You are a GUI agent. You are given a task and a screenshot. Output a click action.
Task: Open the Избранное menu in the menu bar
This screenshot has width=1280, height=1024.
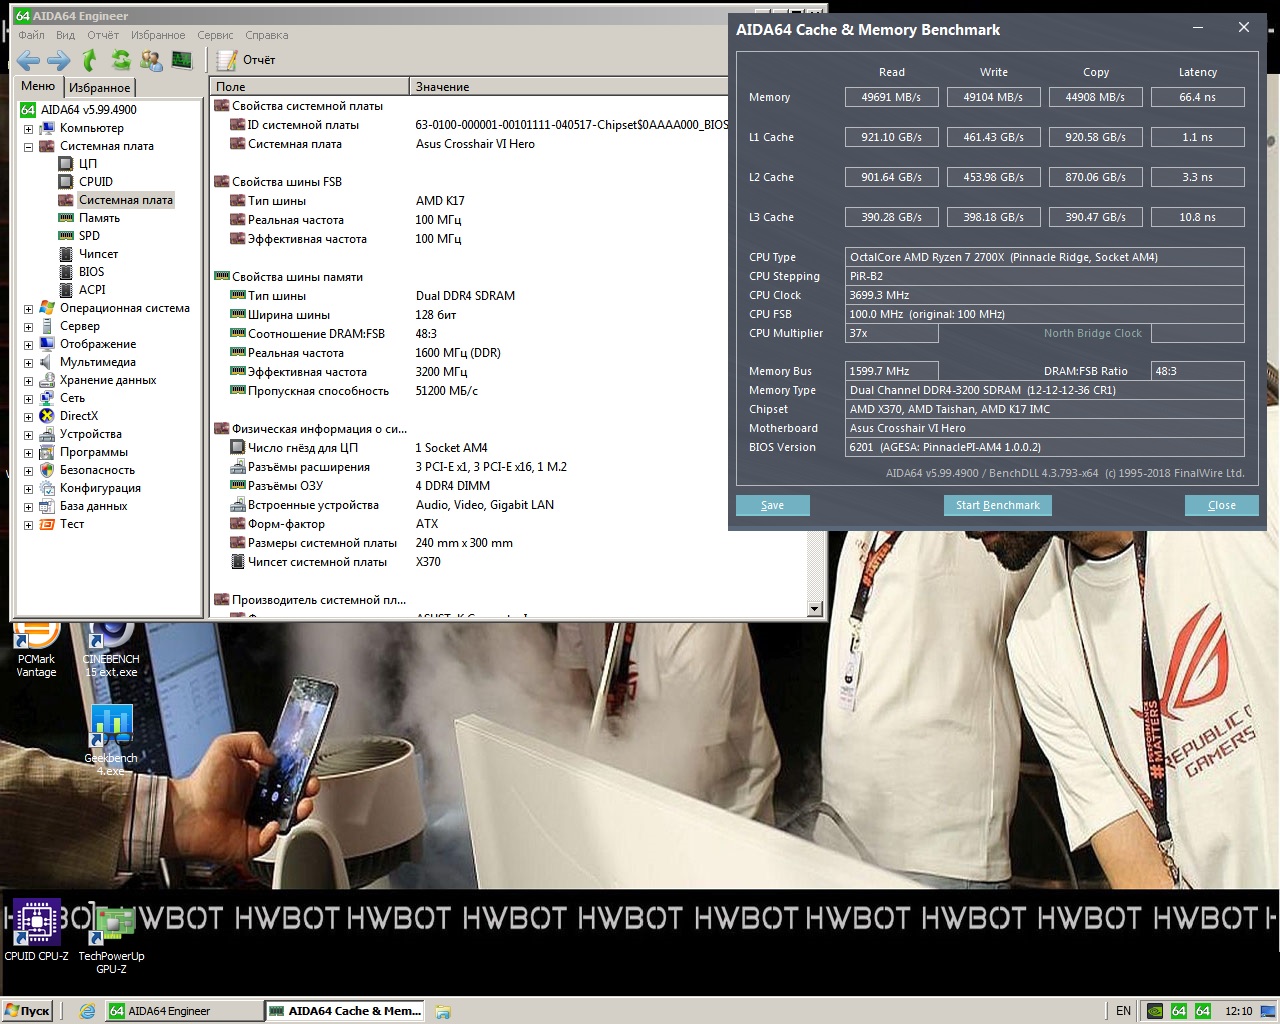(158, 35)
